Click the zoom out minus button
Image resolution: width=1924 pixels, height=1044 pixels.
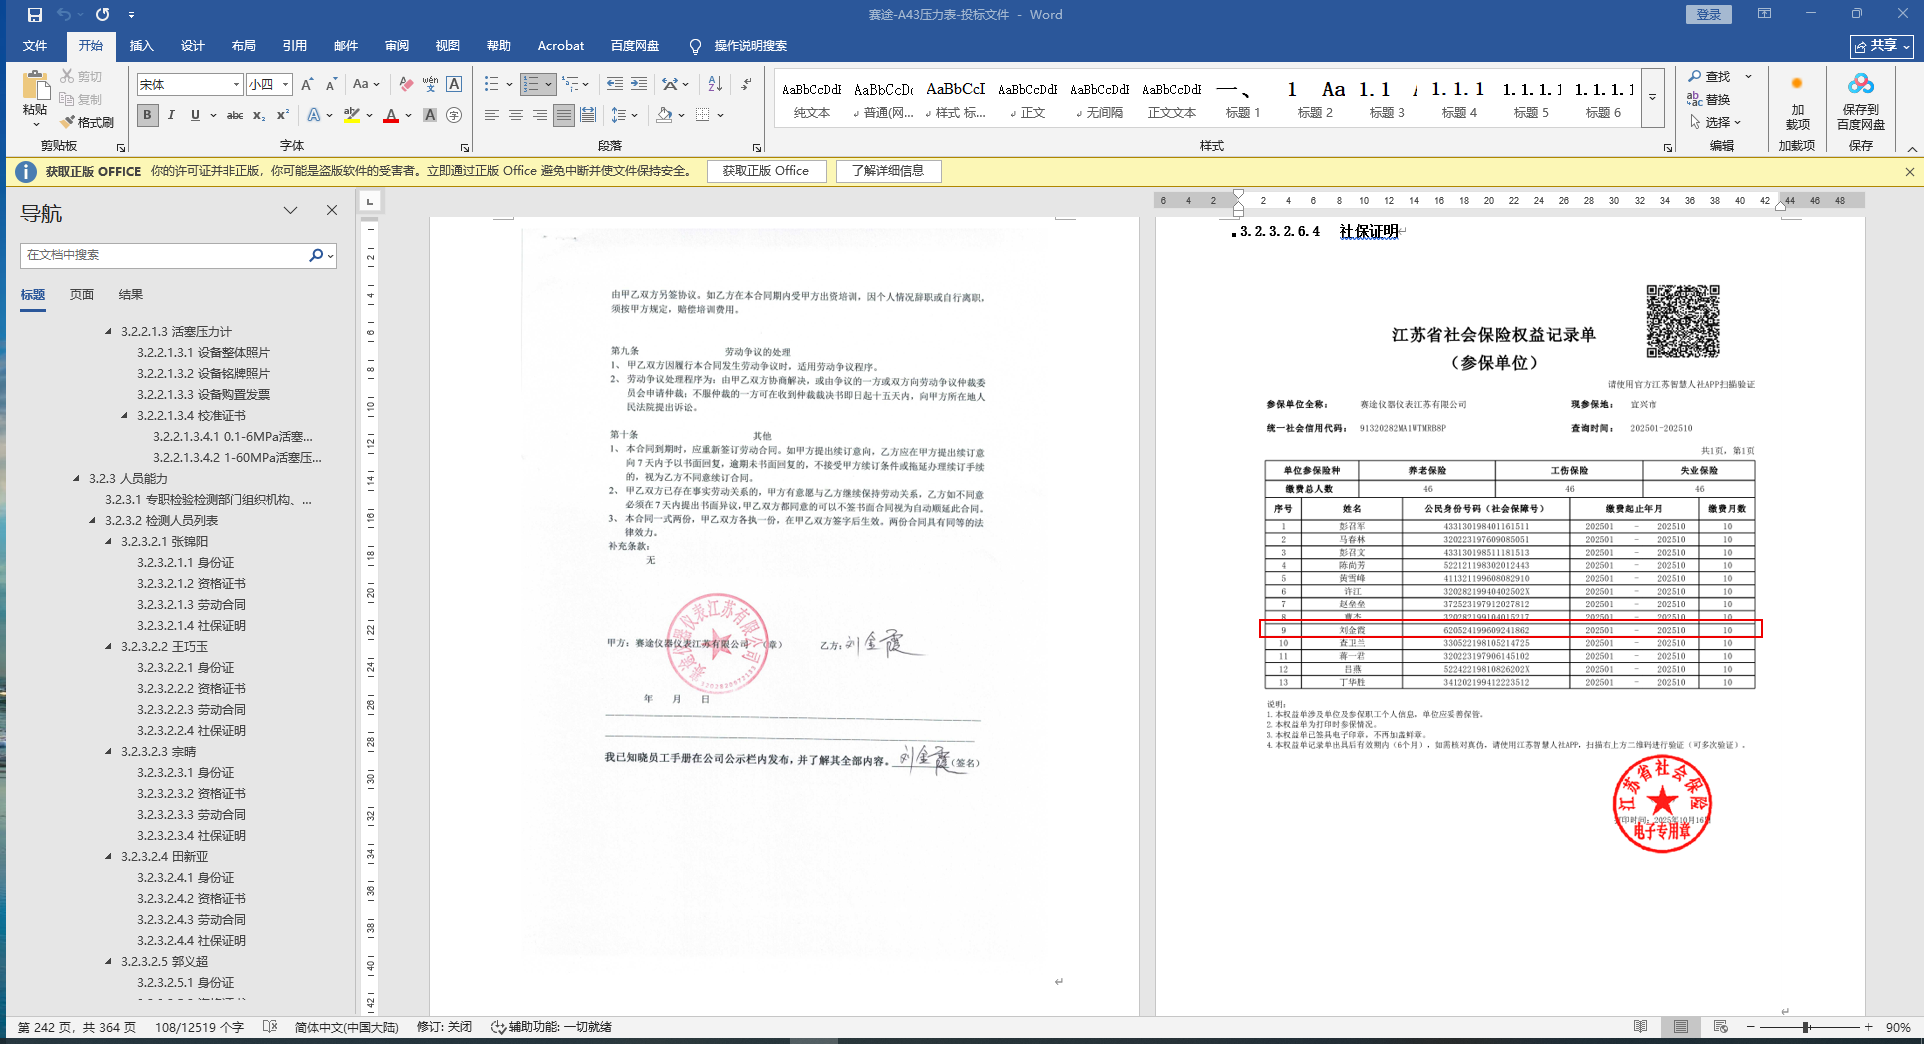[1751, 1027]
